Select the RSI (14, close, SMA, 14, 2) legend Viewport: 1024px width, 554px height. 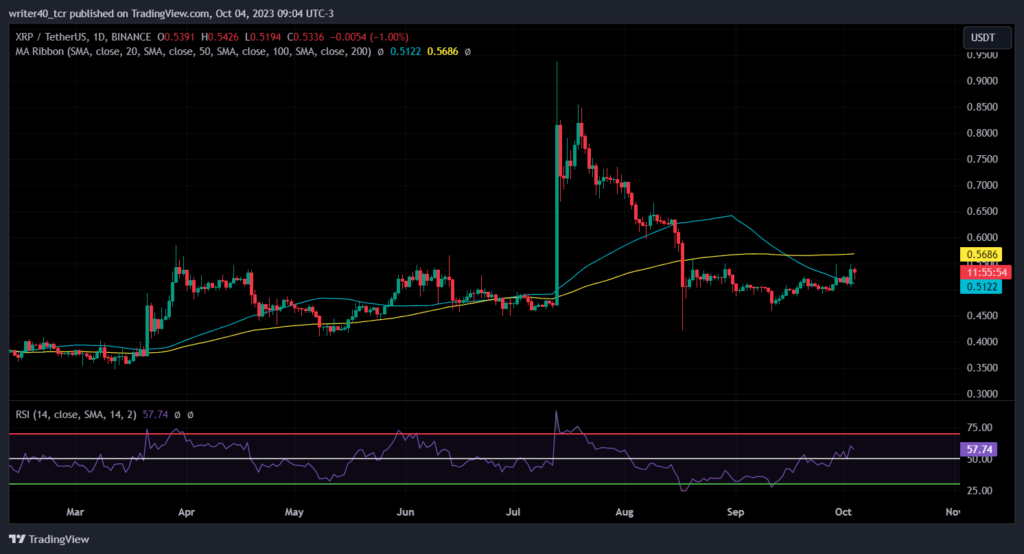76,414
